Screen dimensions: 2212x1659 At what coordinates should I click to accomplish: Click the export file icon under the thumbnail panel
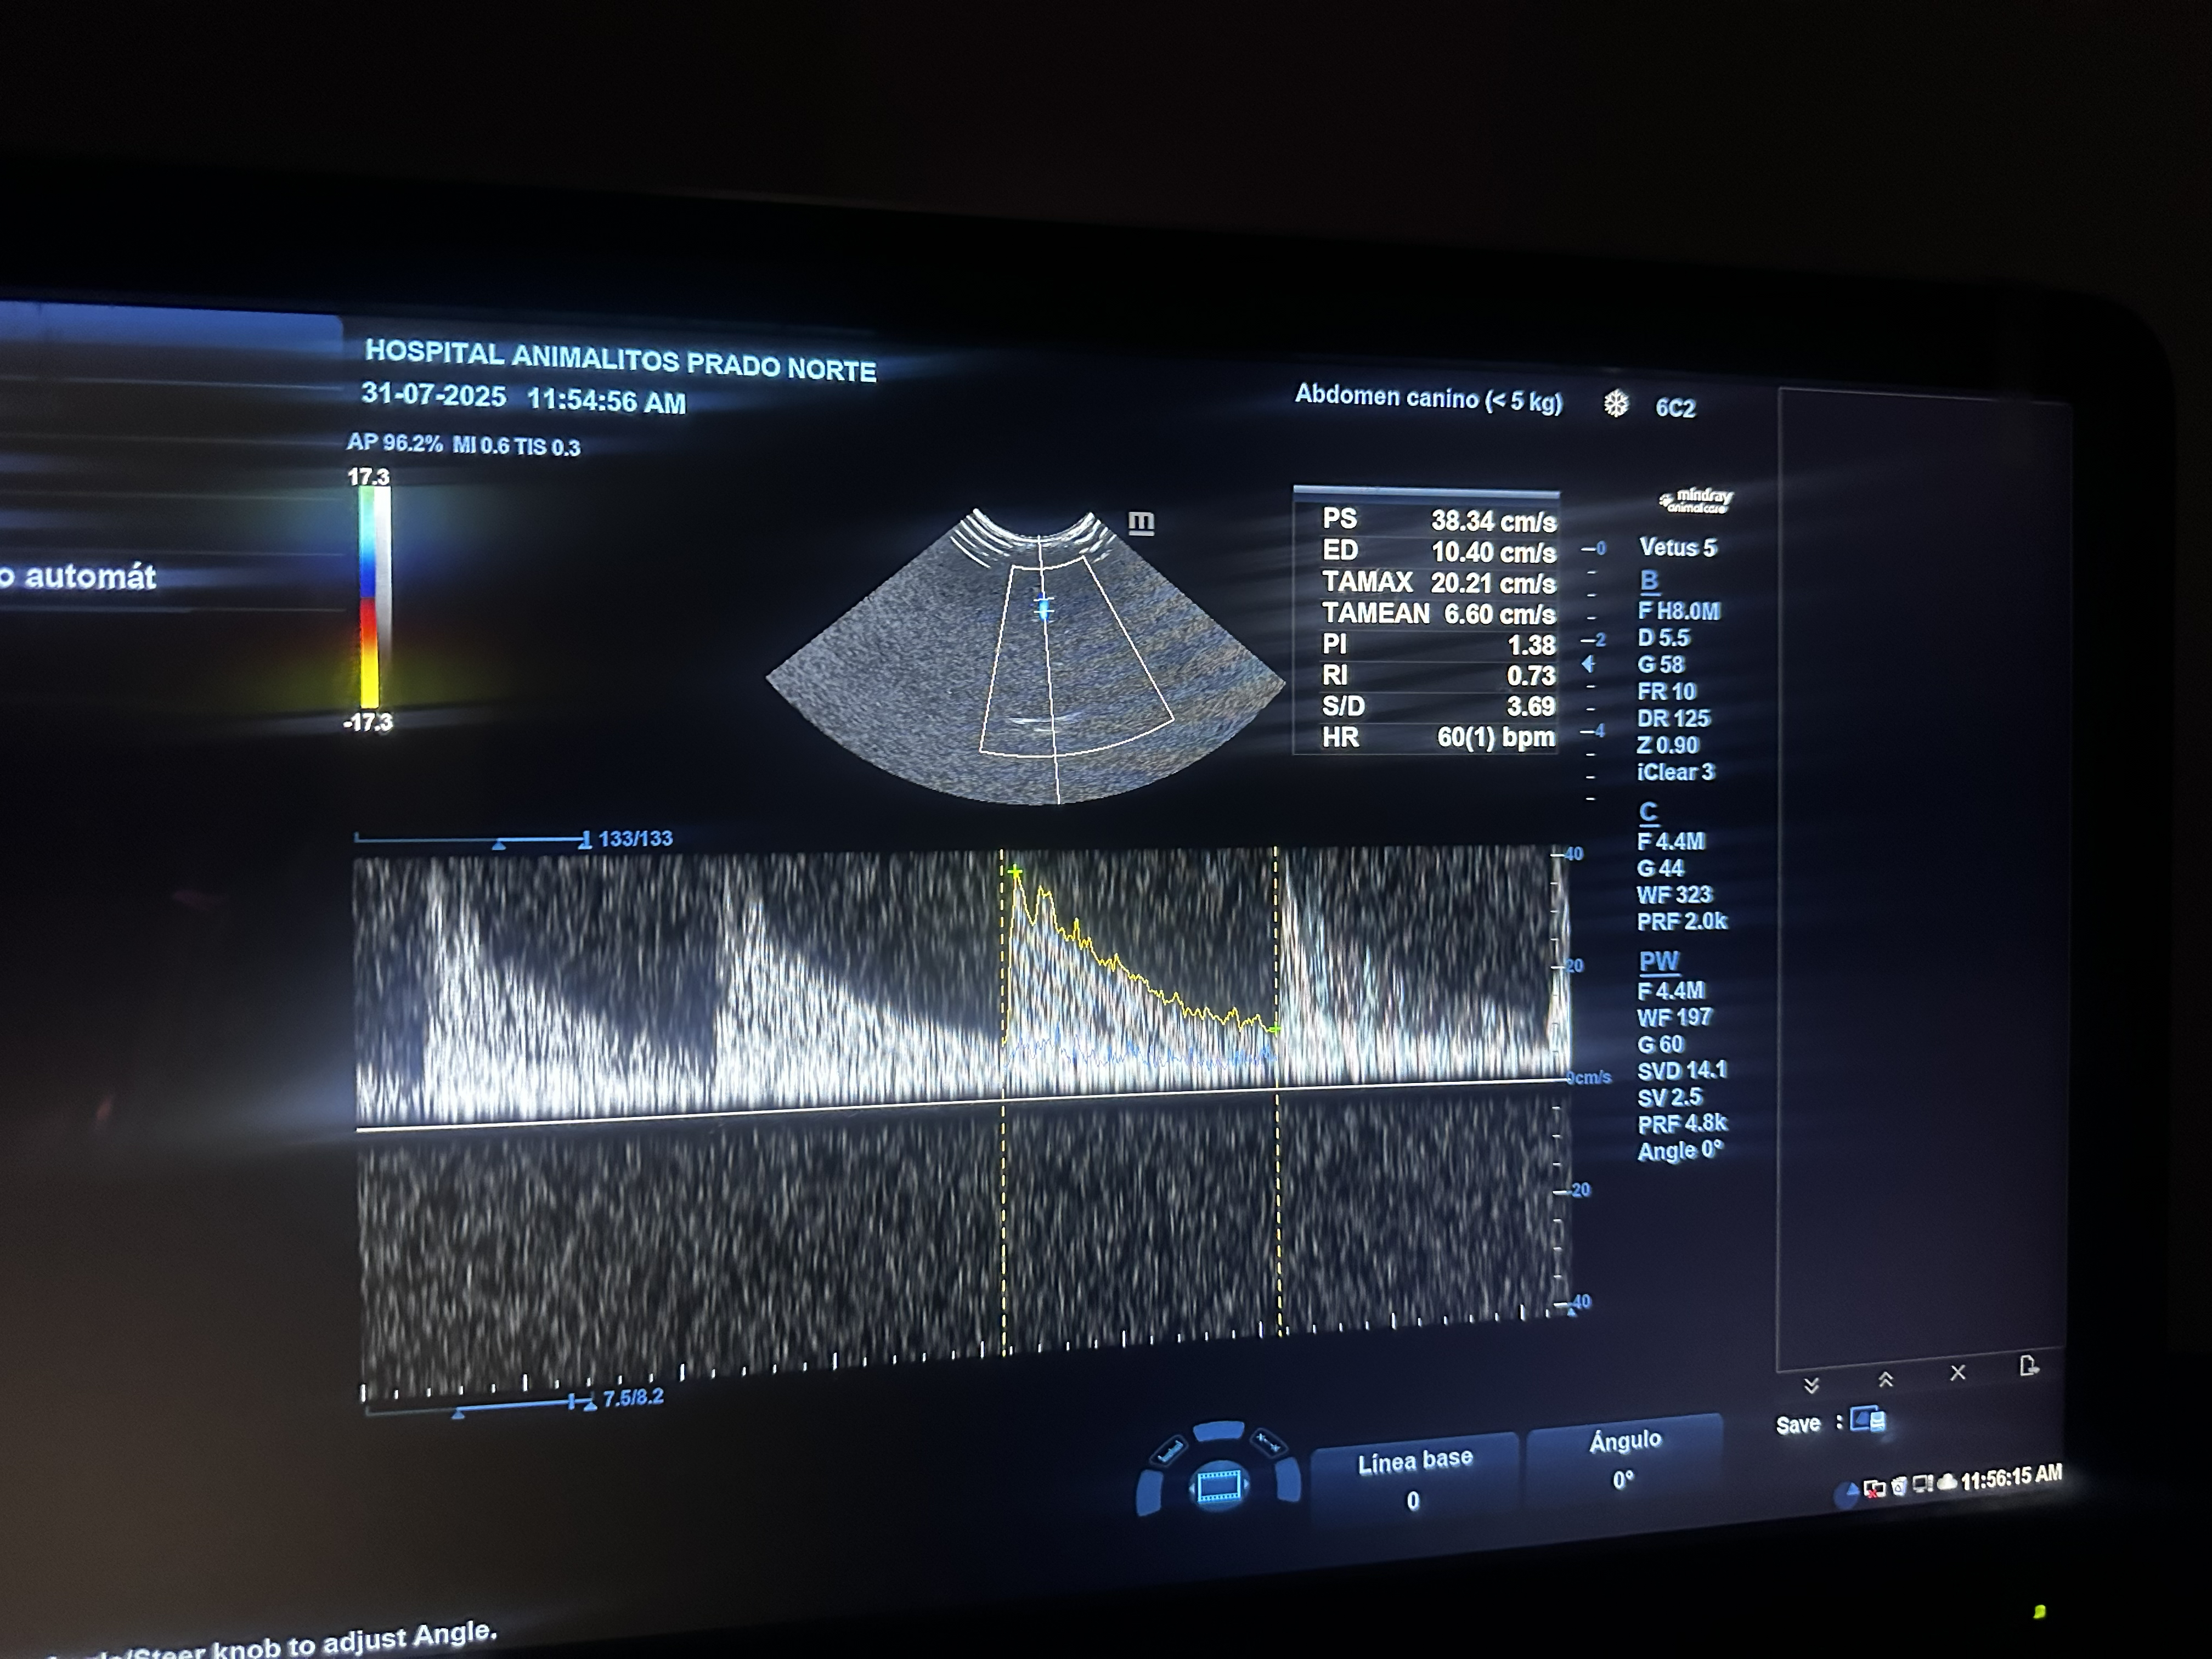2028,1366
